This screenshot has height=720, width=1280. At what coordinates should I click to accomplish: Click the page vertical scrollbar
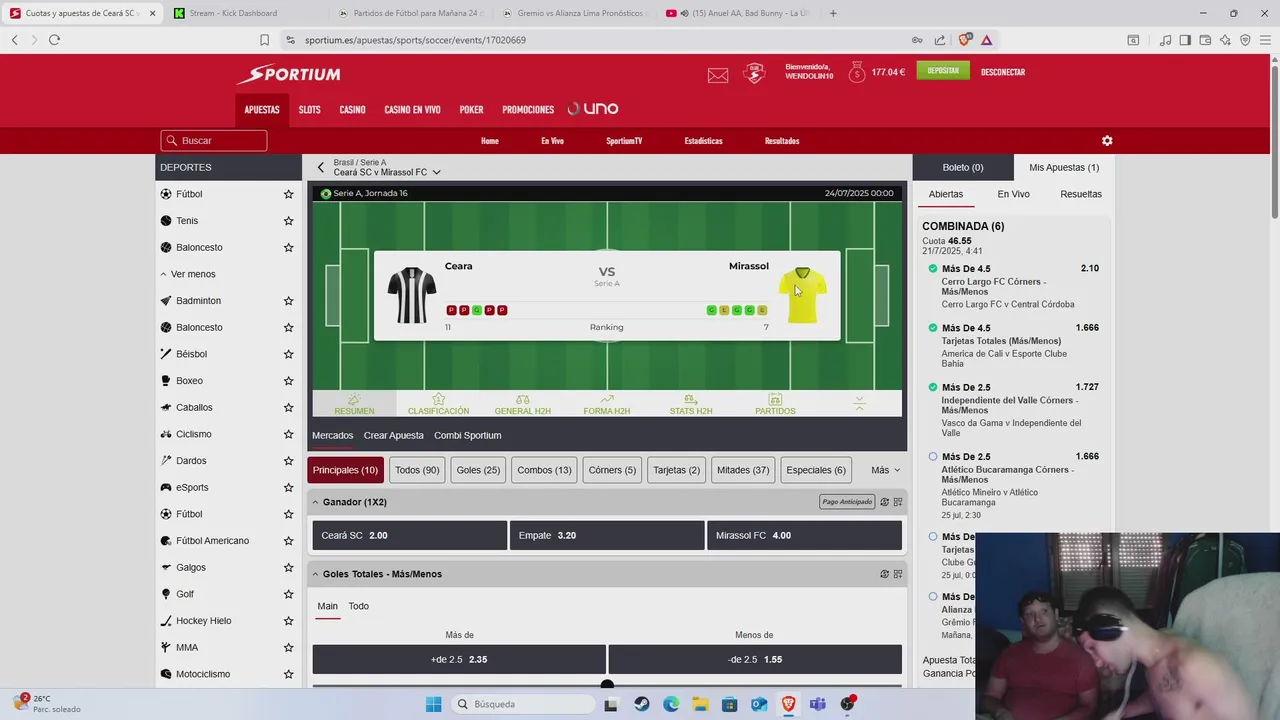coord(1274,140)
